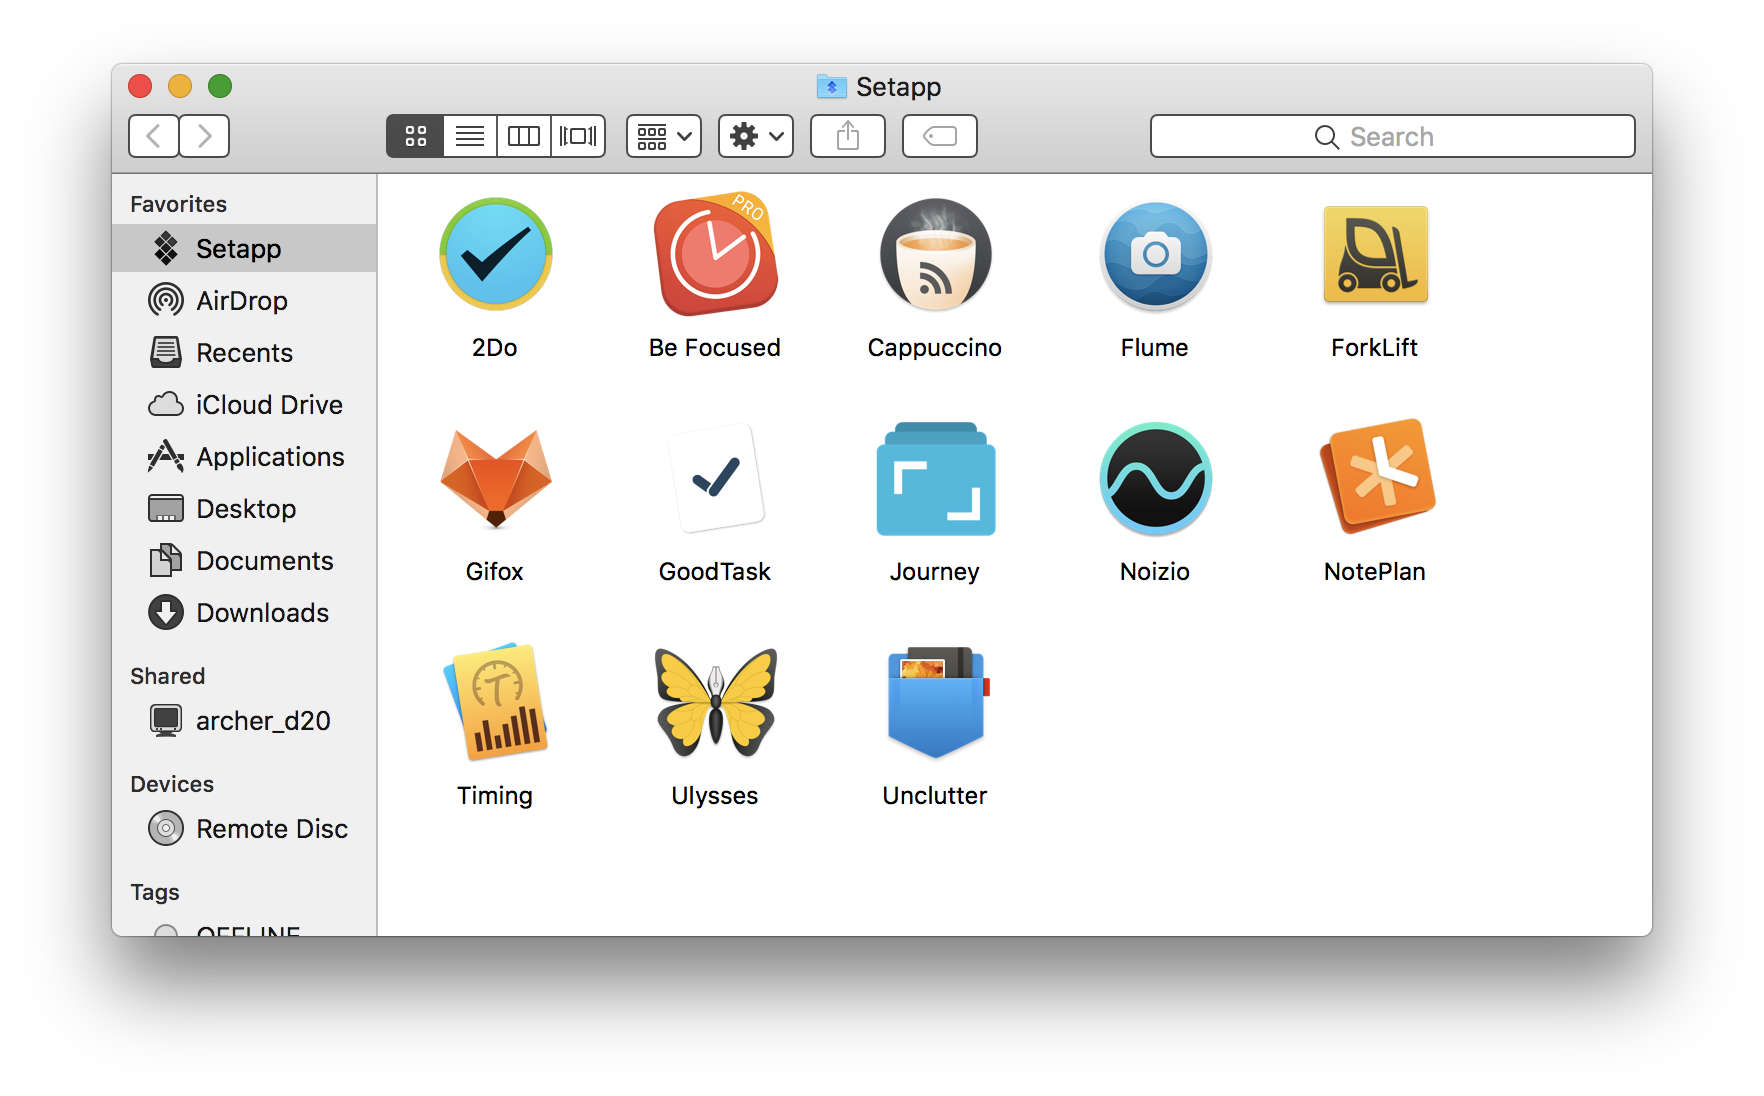
Task: Close the window with the red button
Action: point(140,86)
